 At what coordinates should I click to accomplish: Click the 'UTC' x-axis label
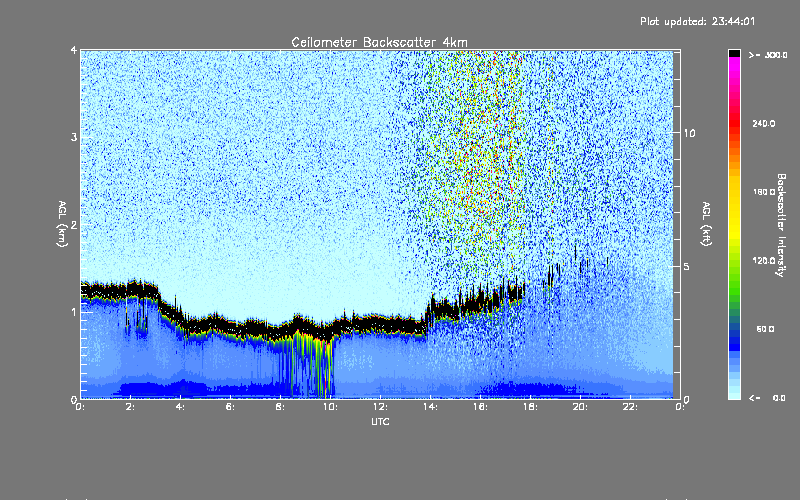(380, 421)
